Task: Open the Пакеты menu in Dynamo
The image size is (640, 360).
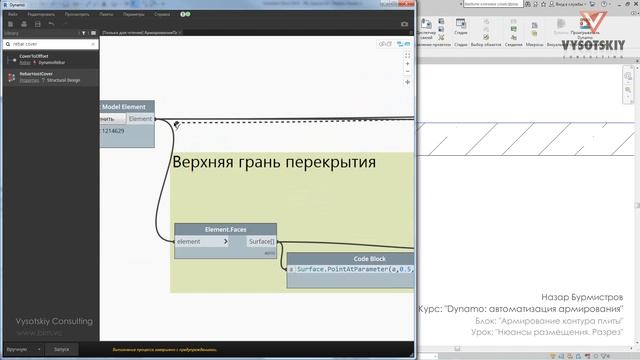Action: [106, 14]
